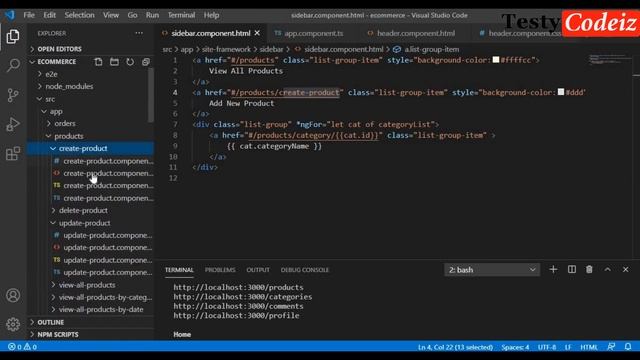Image resolution: width=640 pixels, height=360 pixels.
Task: Click errors and warnings count in status bar
Action: [22, 347]
